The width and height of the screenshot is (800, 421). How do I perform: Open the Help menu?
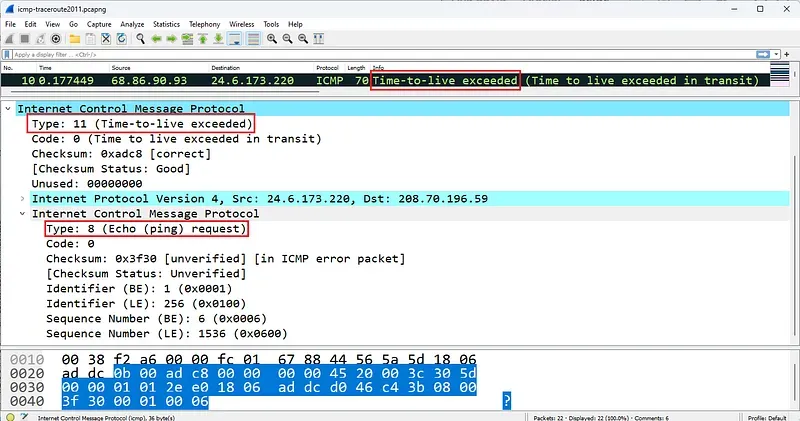pos(295,24)
